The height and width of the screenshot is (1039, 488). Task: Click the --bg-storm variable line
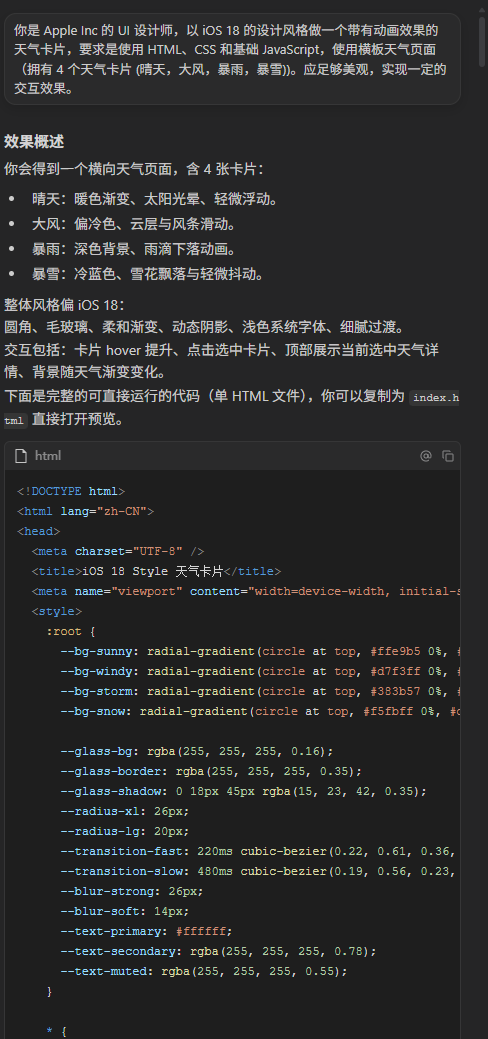260,691
